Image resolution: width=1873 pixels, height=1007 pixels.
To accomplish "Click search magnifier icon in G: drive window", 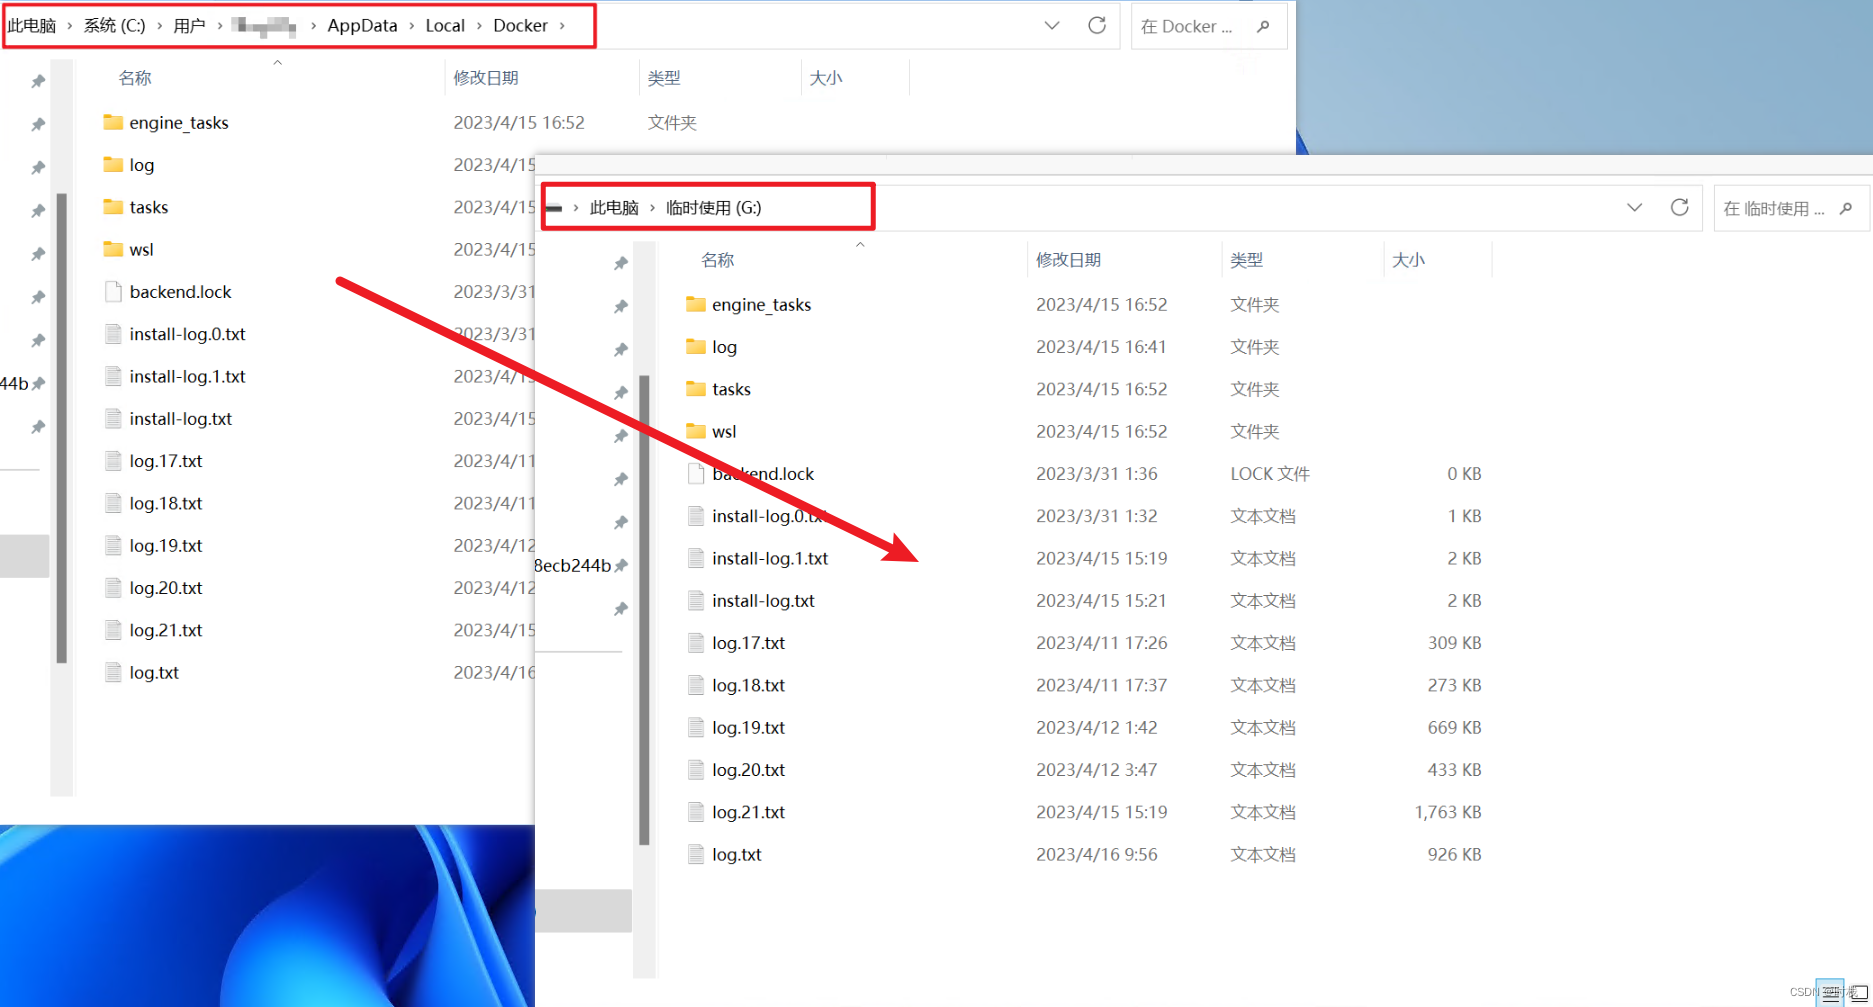I will pos(1846,209).
